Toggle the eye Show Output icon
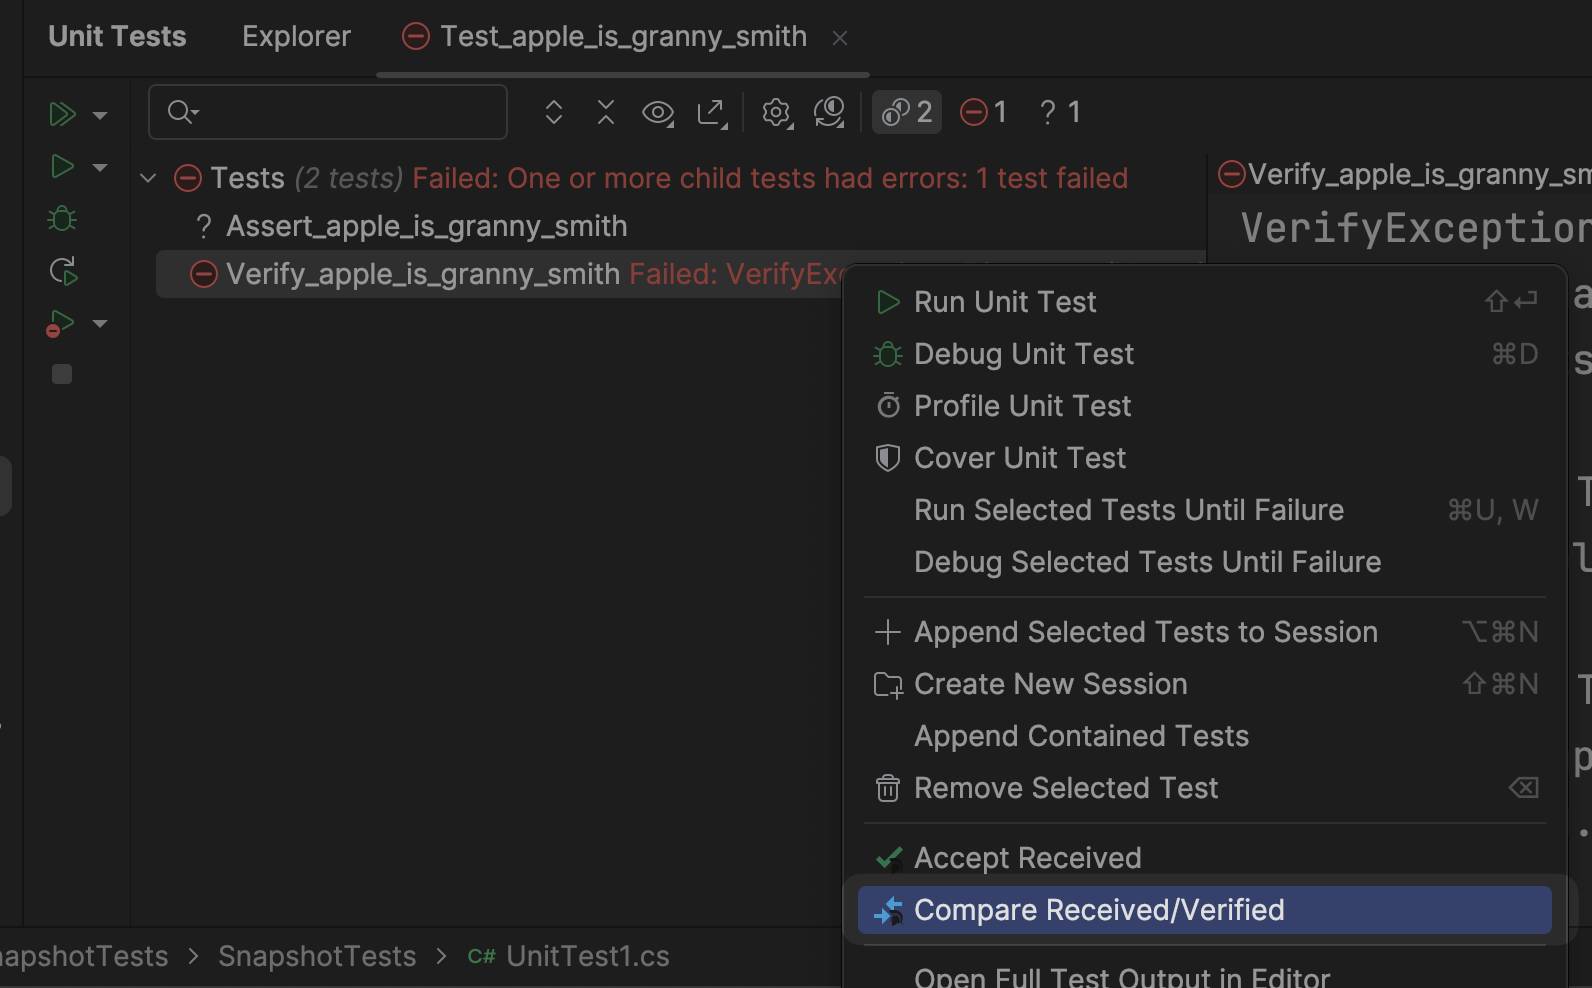The image size is (1592, 988). coord(658,112)
